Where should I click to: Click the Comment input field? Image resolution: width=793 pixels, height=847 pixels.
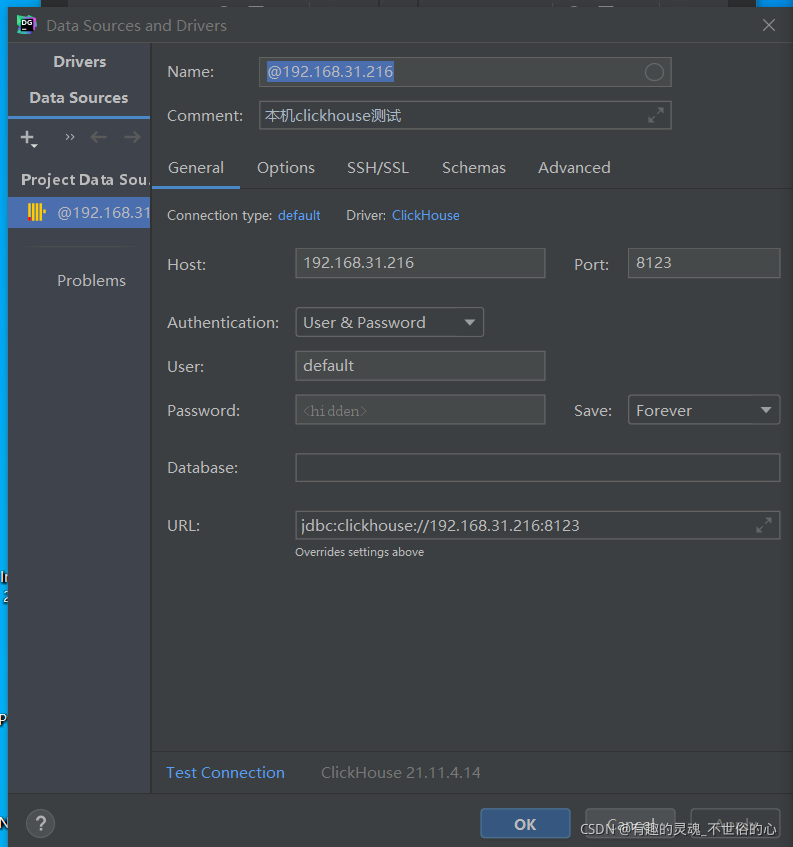point(465,115)
